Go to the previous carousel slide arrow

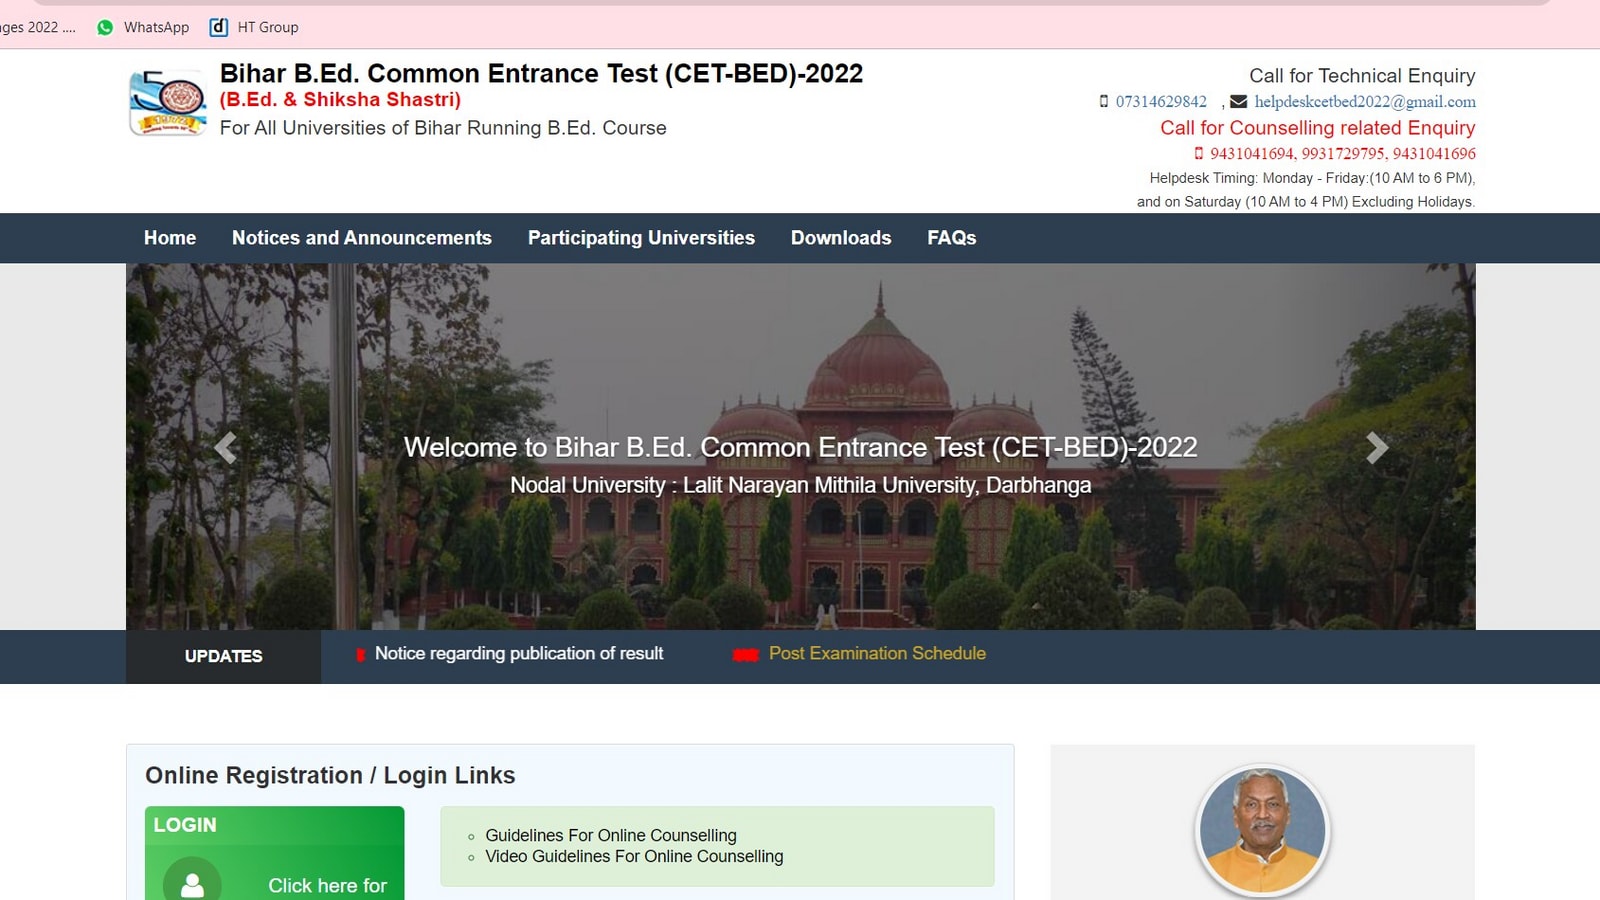tap(226, 447)
